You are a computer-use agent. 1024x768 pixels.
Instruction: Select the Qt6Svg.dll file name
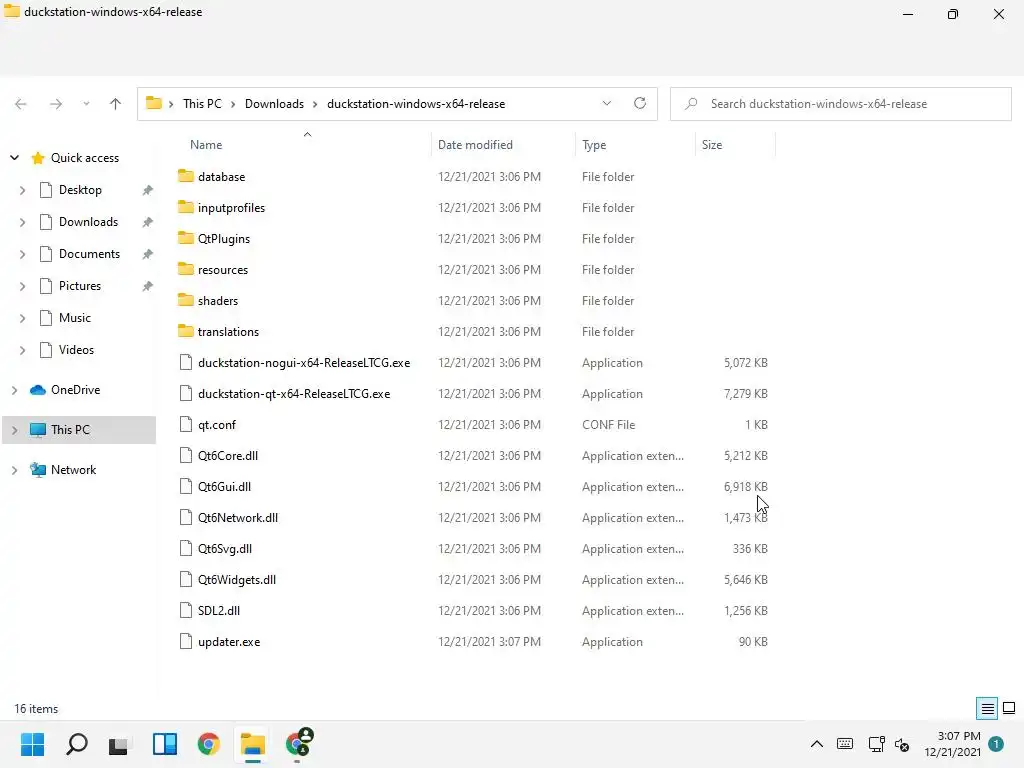(225, 549)
